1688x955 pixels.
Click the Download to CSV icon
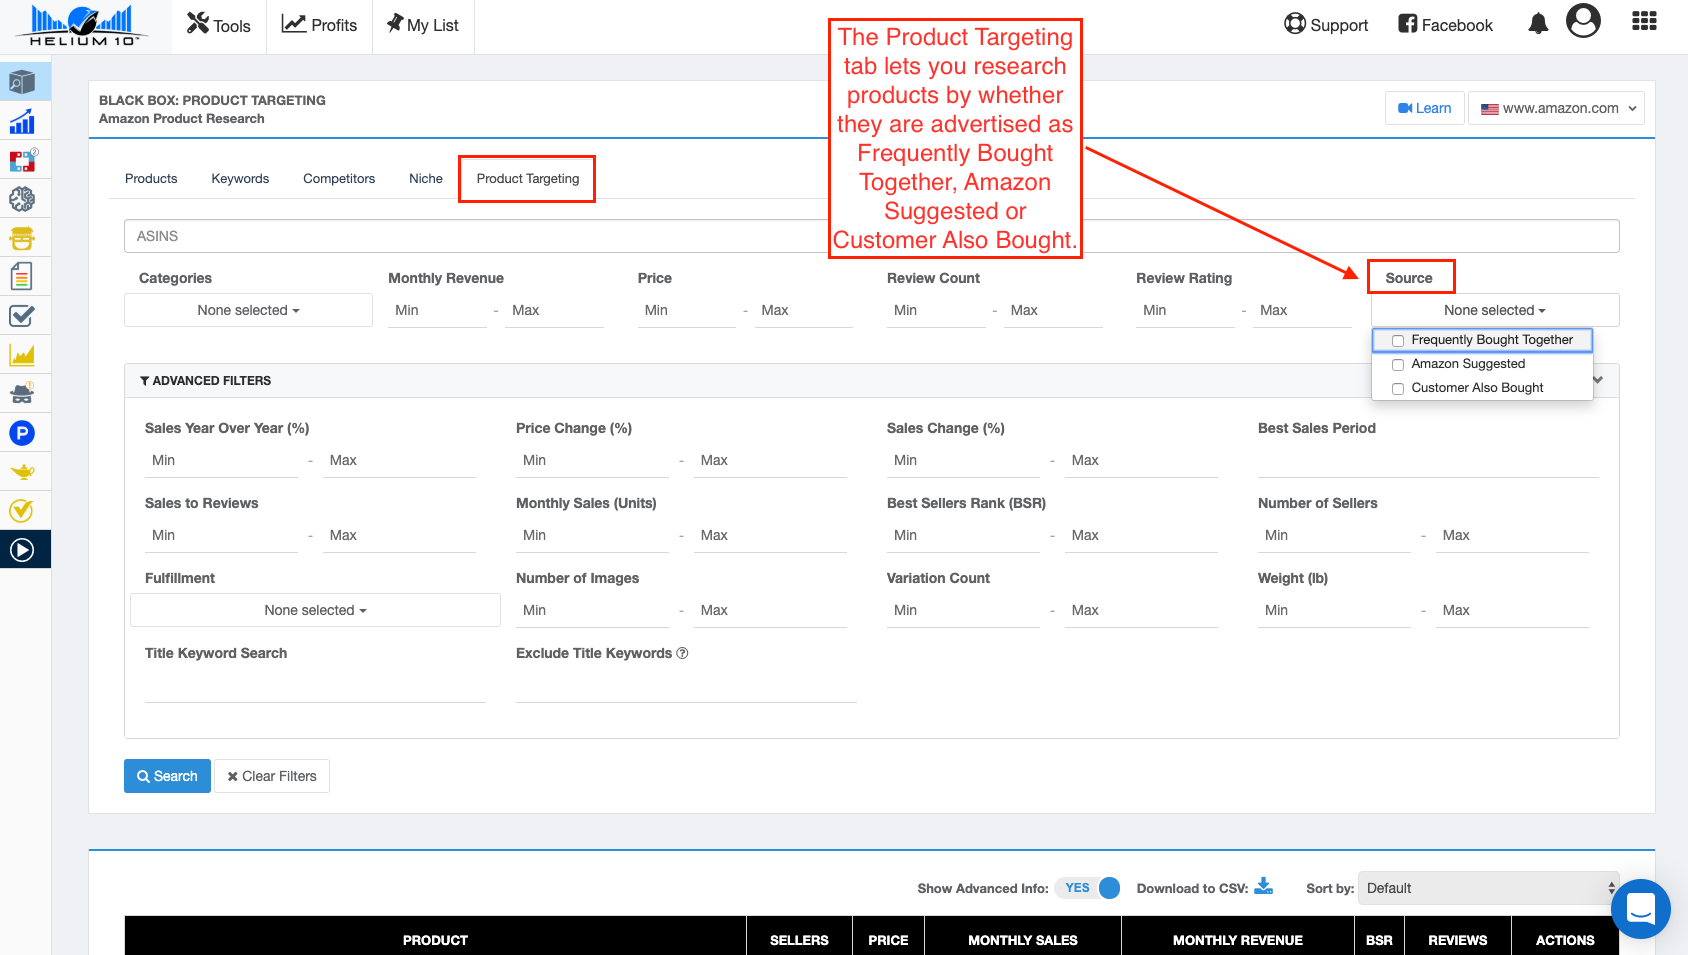(x=1264, y=887)
